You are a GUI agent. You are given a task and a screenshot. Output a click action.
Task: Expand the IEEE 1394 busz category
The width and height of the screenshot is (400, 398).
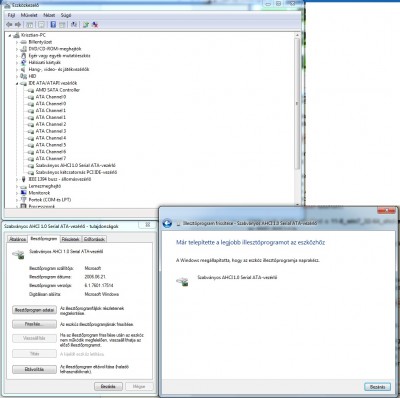coord(17,179)
